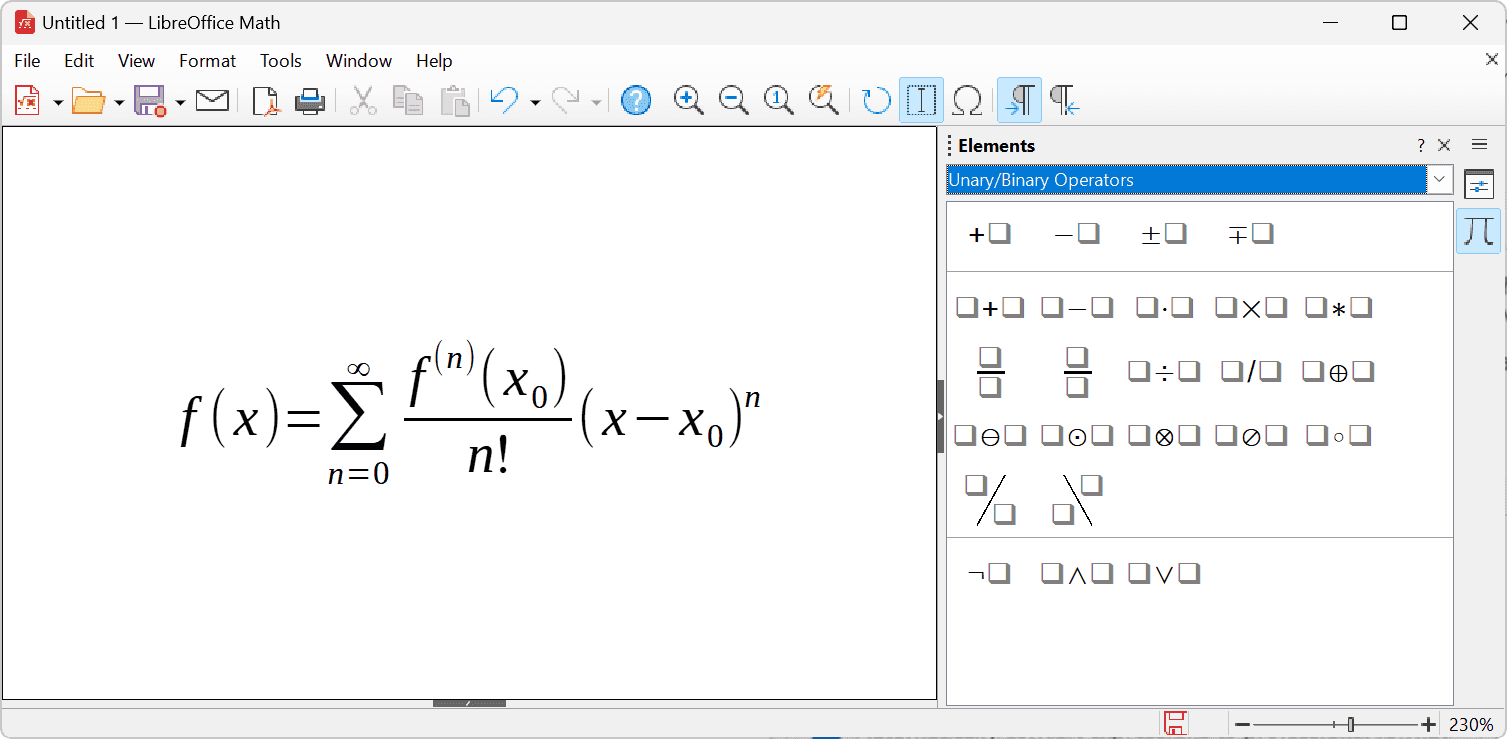Export directly as PDF
Viewport: 1507px width, 739px height.
click(266, 100)
